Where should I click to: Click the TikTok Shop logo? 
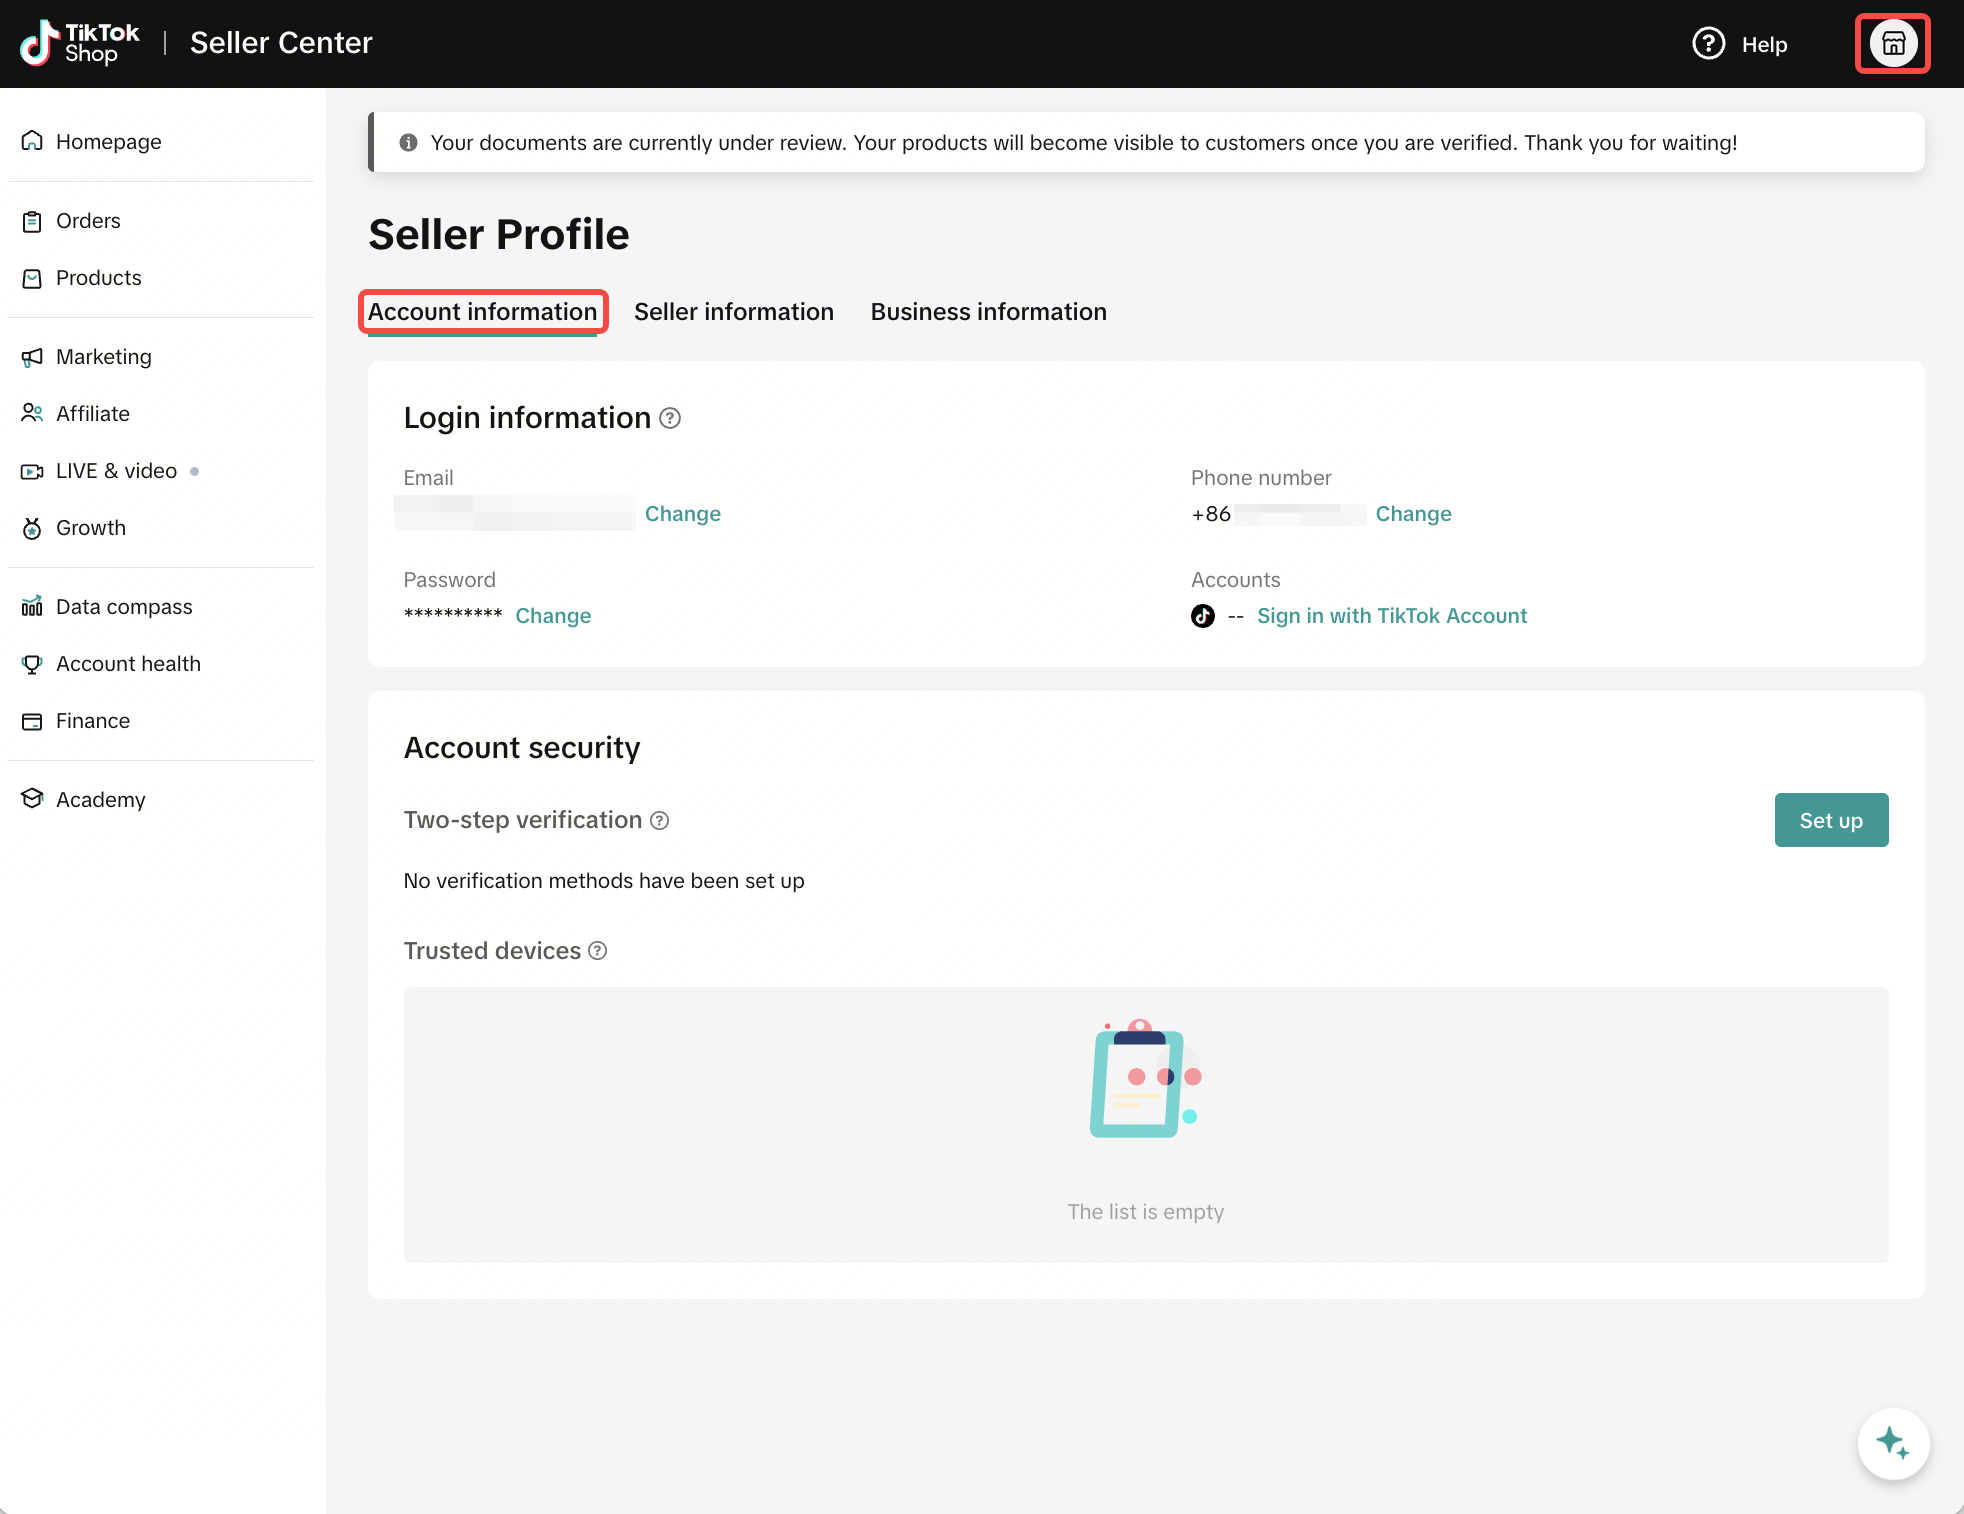point(80,43)
